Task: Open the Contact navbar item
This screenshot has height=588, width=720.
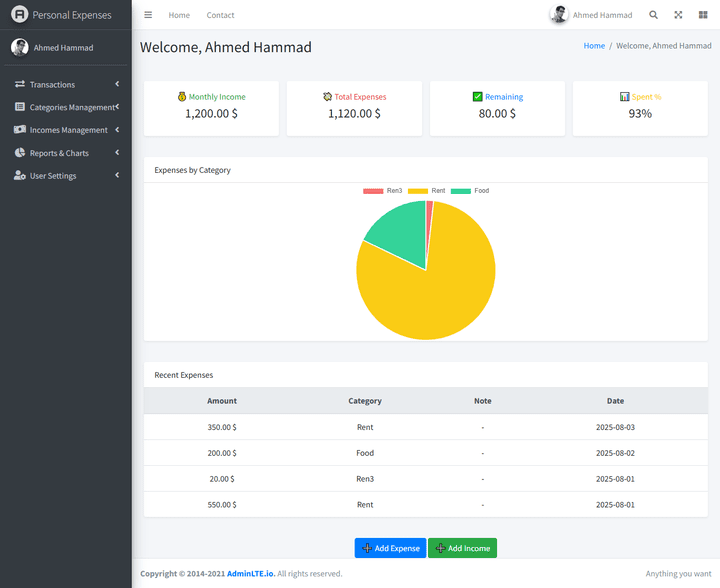Action: (x=220, y=15)
